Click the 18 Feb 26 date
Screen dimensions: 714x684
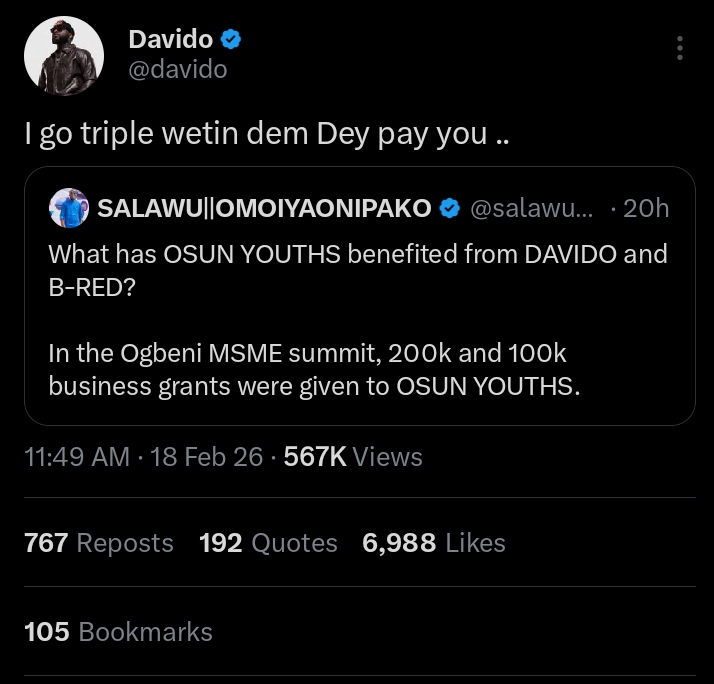click(x=208, y=457)
